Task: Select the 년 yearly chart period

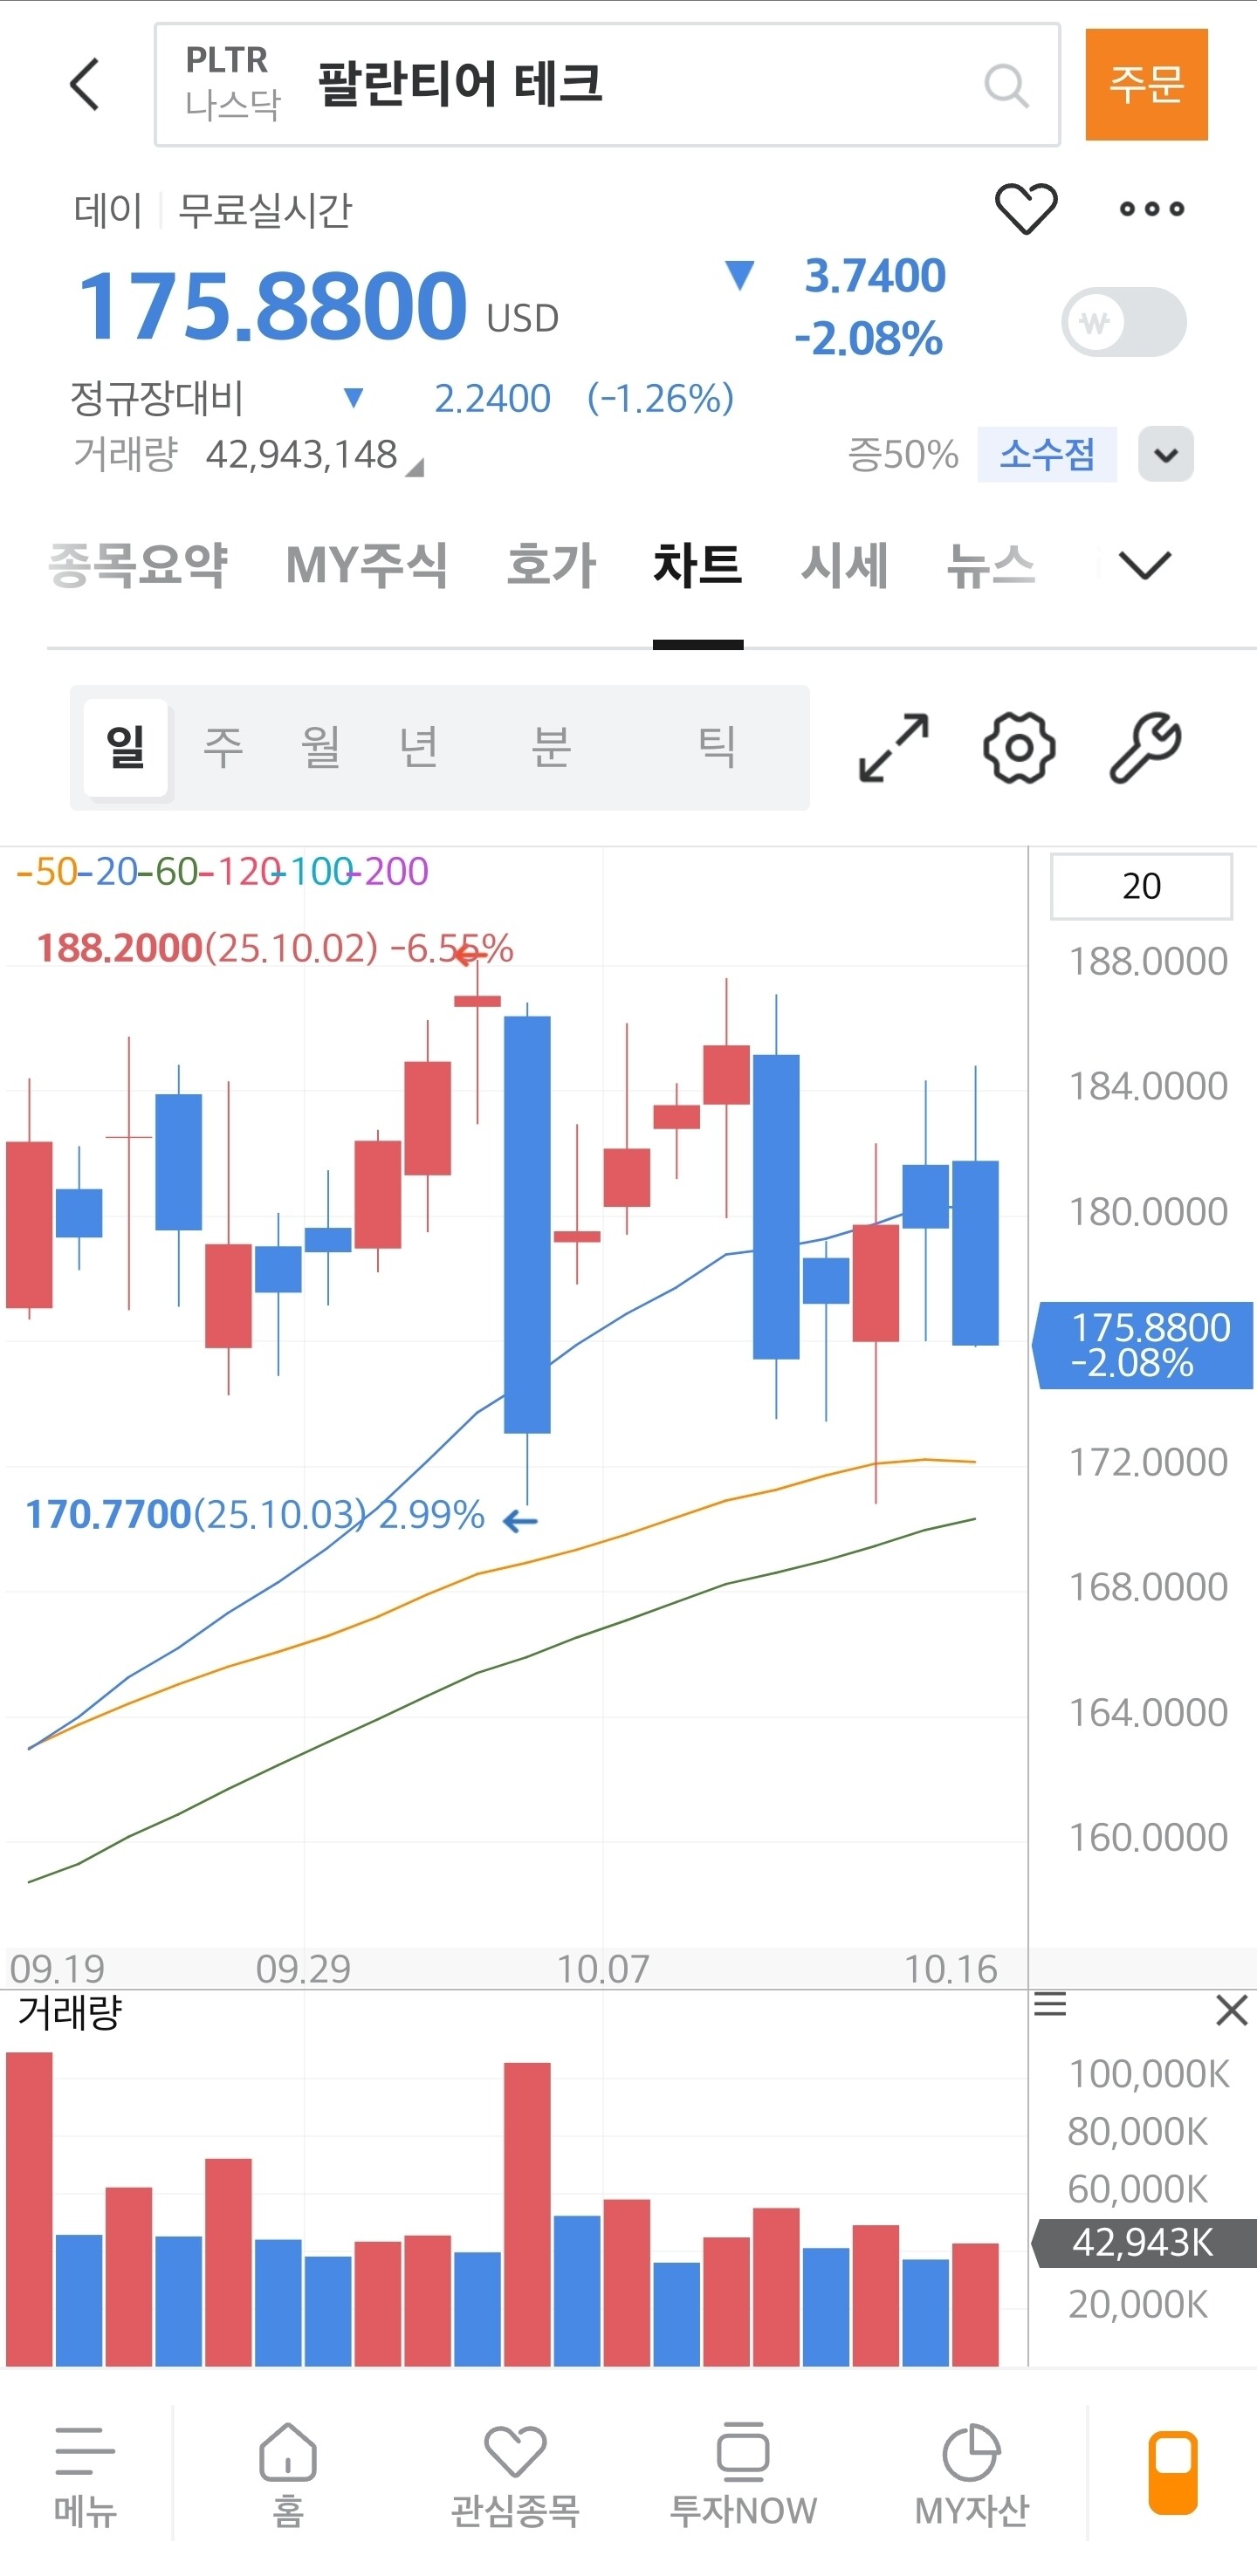Action: [x=419, y=747]
